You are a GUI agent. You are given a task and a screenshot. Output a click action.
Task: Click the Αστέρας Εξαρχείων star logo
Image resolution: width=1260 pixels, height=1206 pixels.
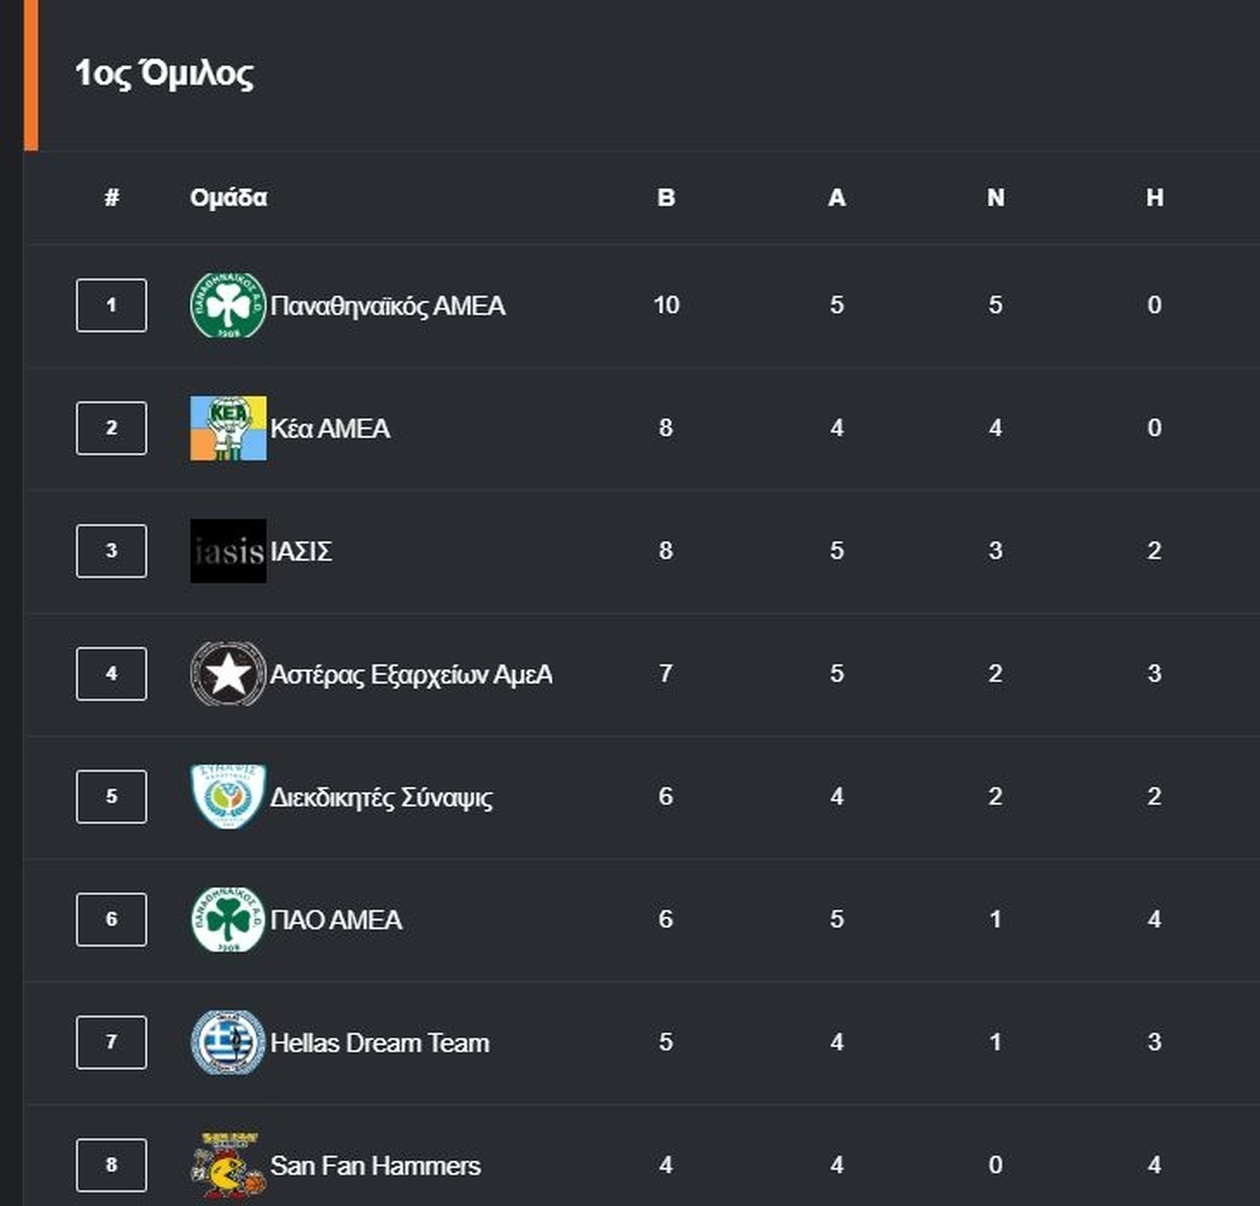click(x=228, y=674)
